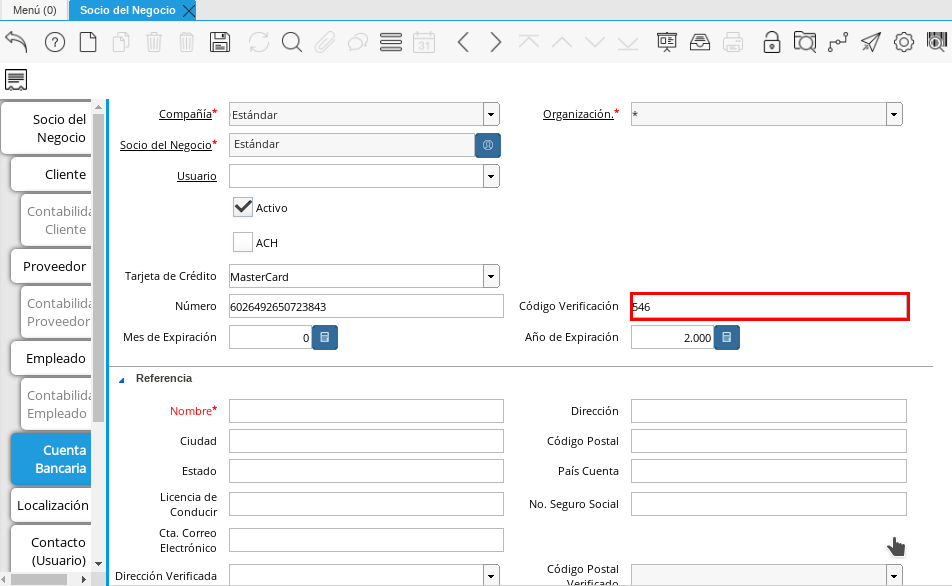Open the Proveedor side tab
This screenshot has height=586, width=952.
(54, 266)
